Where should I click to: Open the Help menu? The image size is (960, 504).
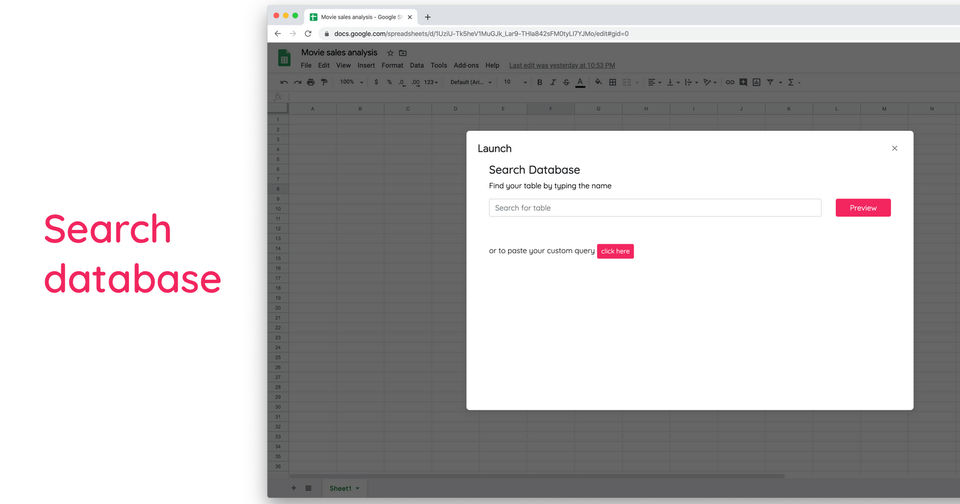coord(492,66)
